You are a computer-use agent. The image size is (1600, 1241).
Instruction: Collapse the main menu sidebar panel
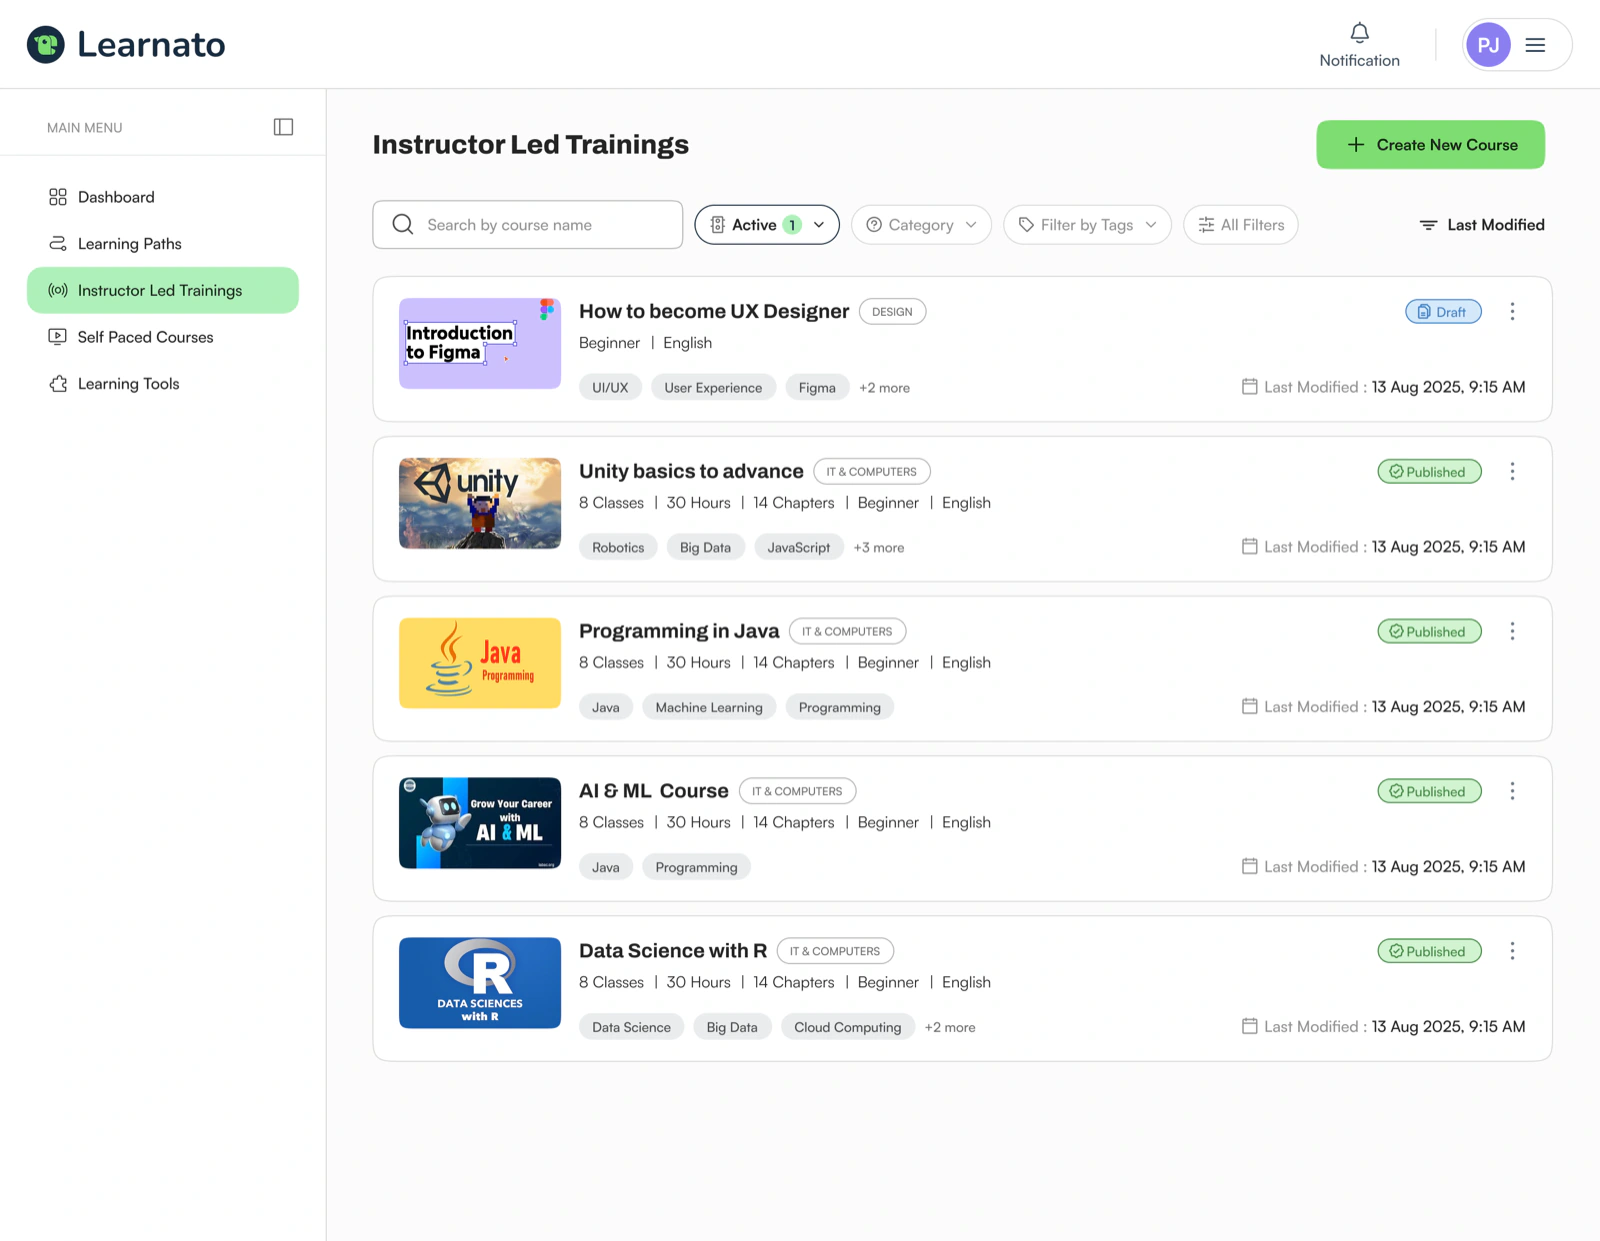[283, 127]
